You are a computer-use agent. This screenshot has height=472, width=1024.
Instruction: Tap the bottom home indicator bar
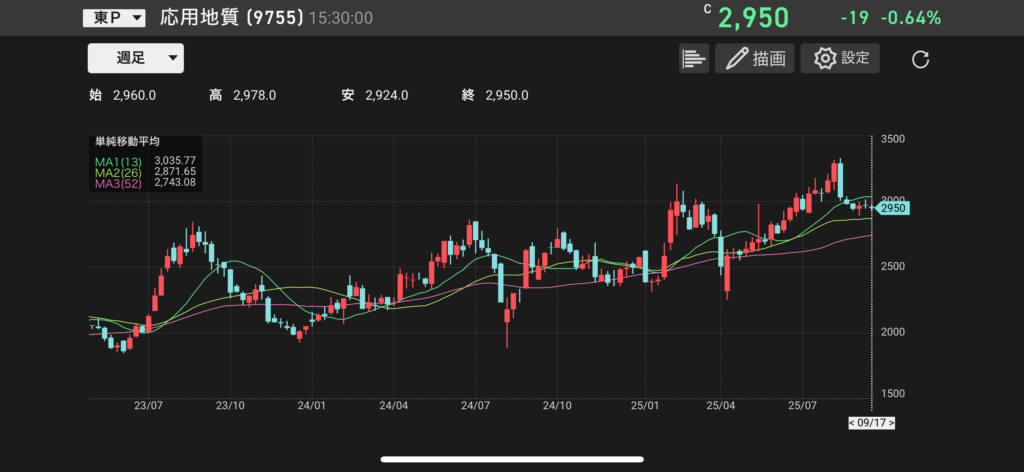pyautogui.click(x=511, y=460)
